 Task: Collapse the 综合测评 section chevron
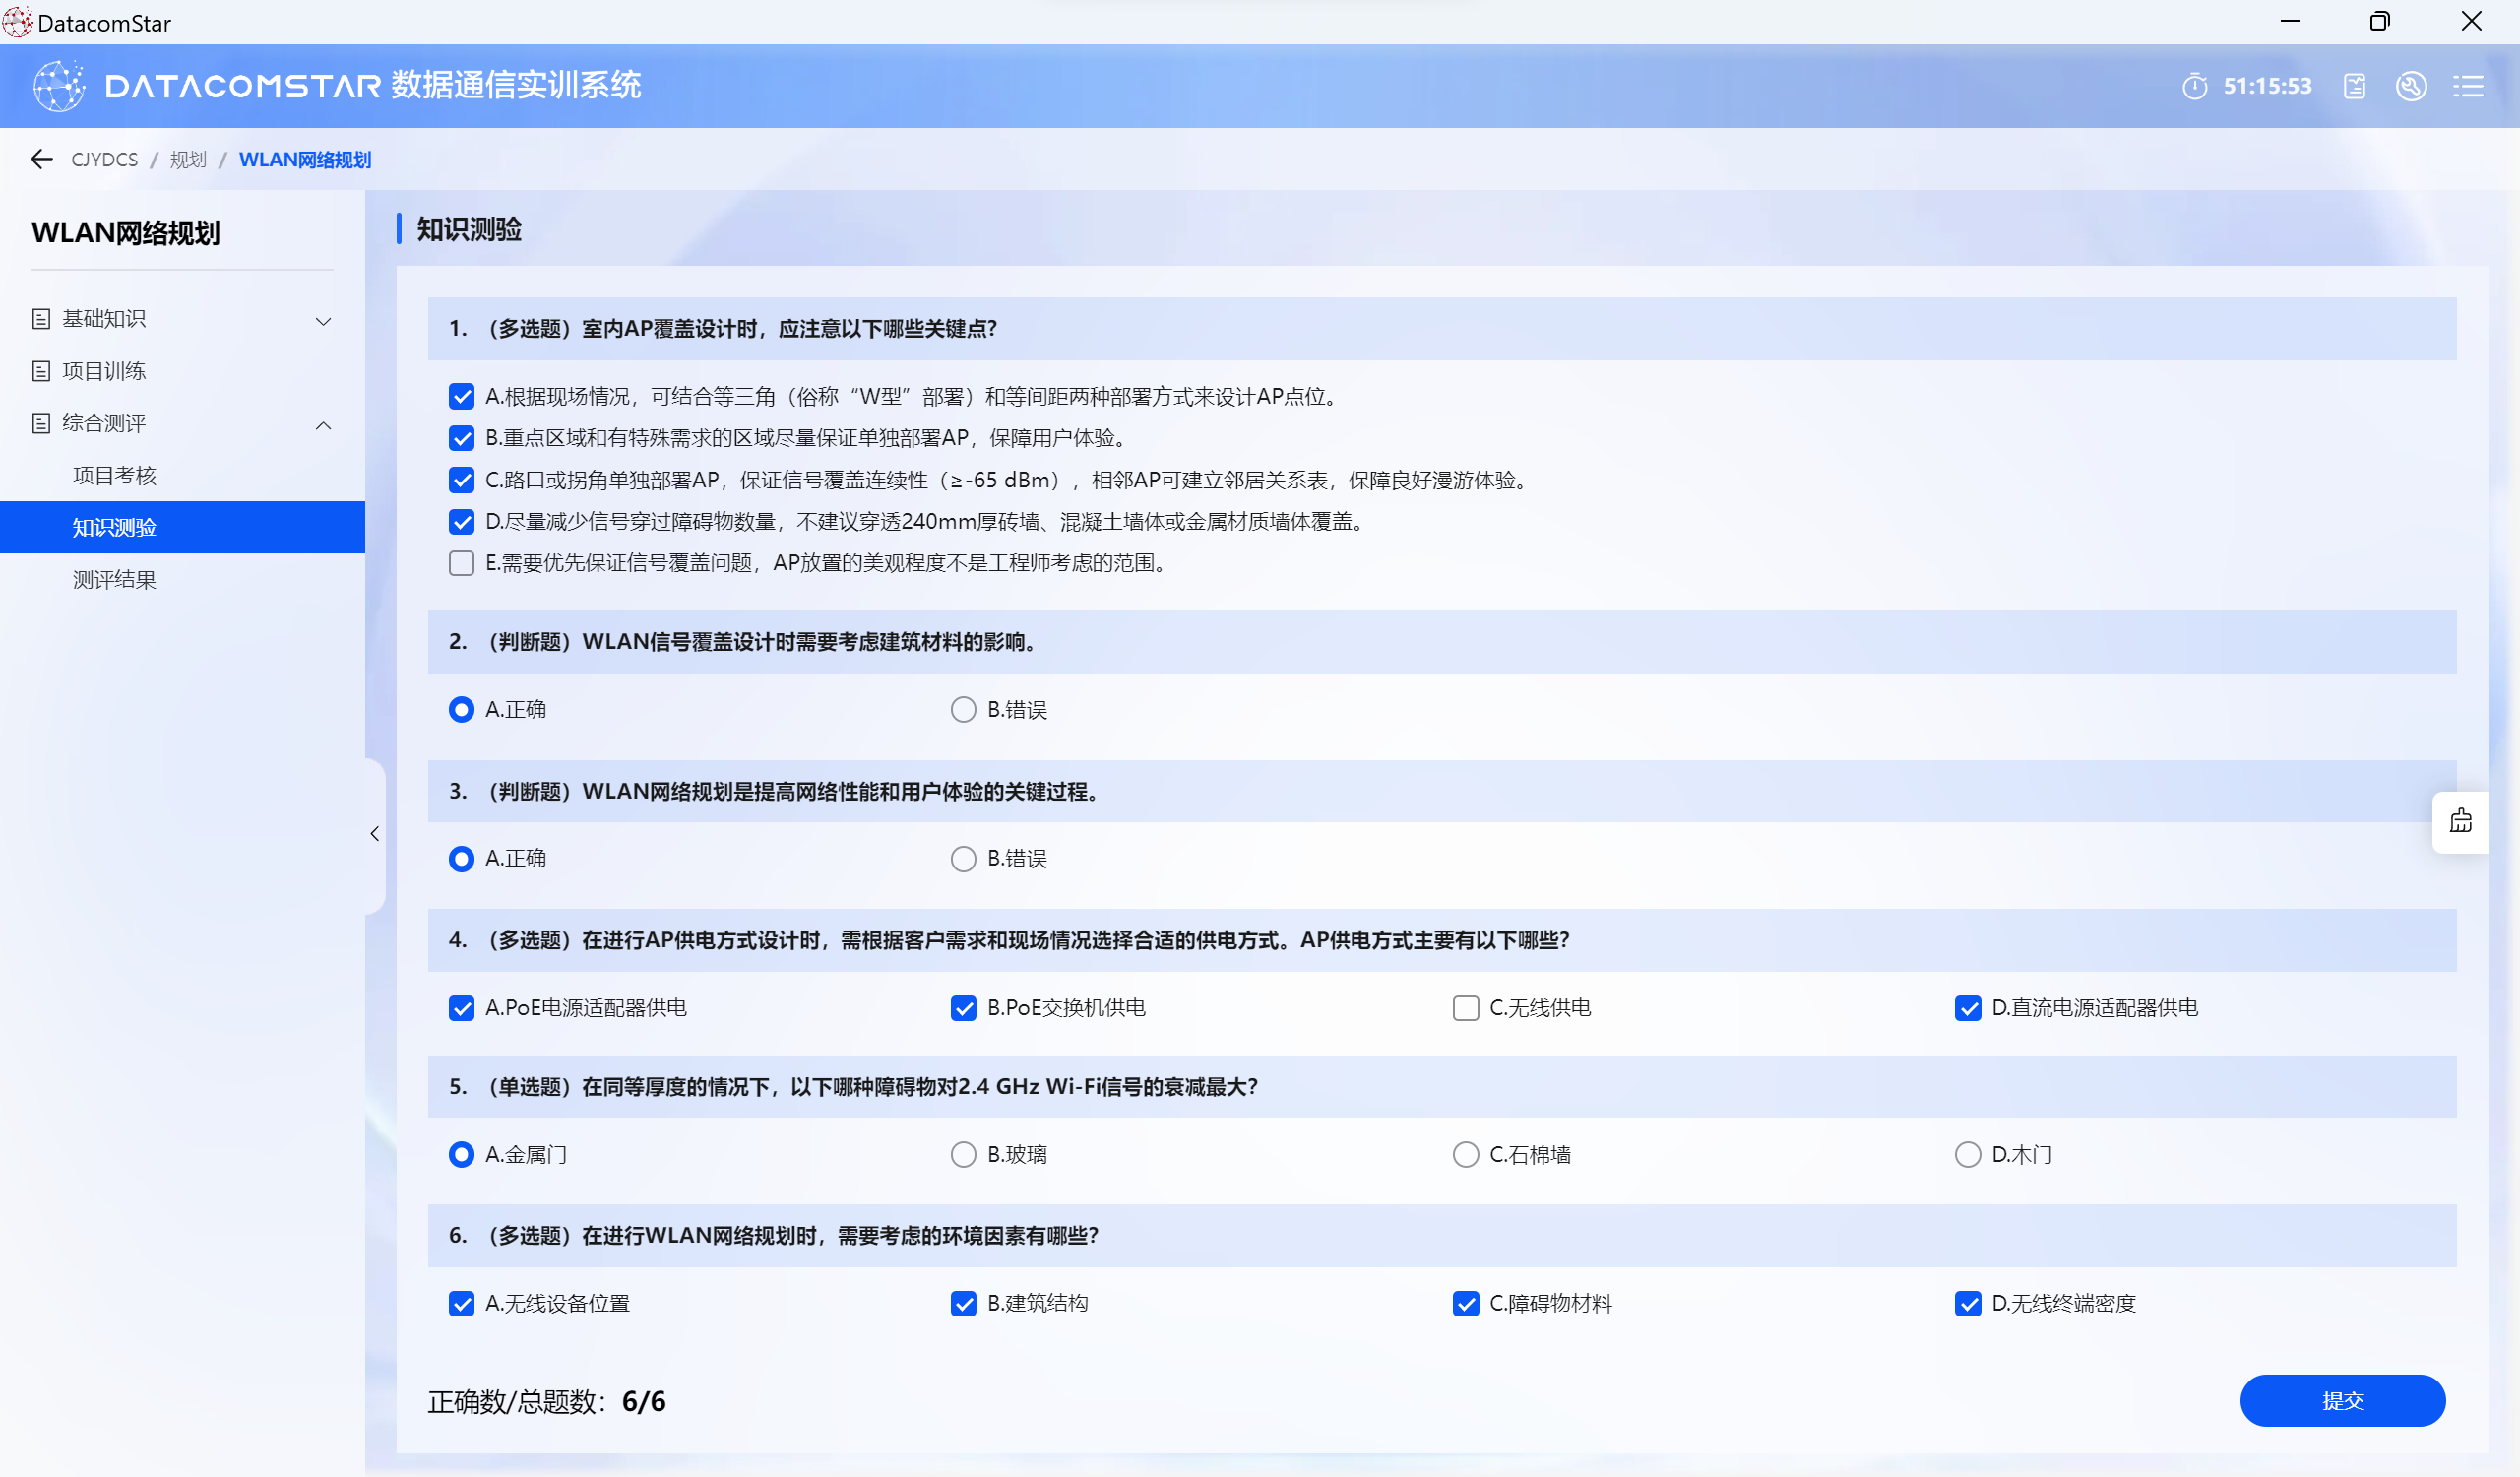[323, 425]
